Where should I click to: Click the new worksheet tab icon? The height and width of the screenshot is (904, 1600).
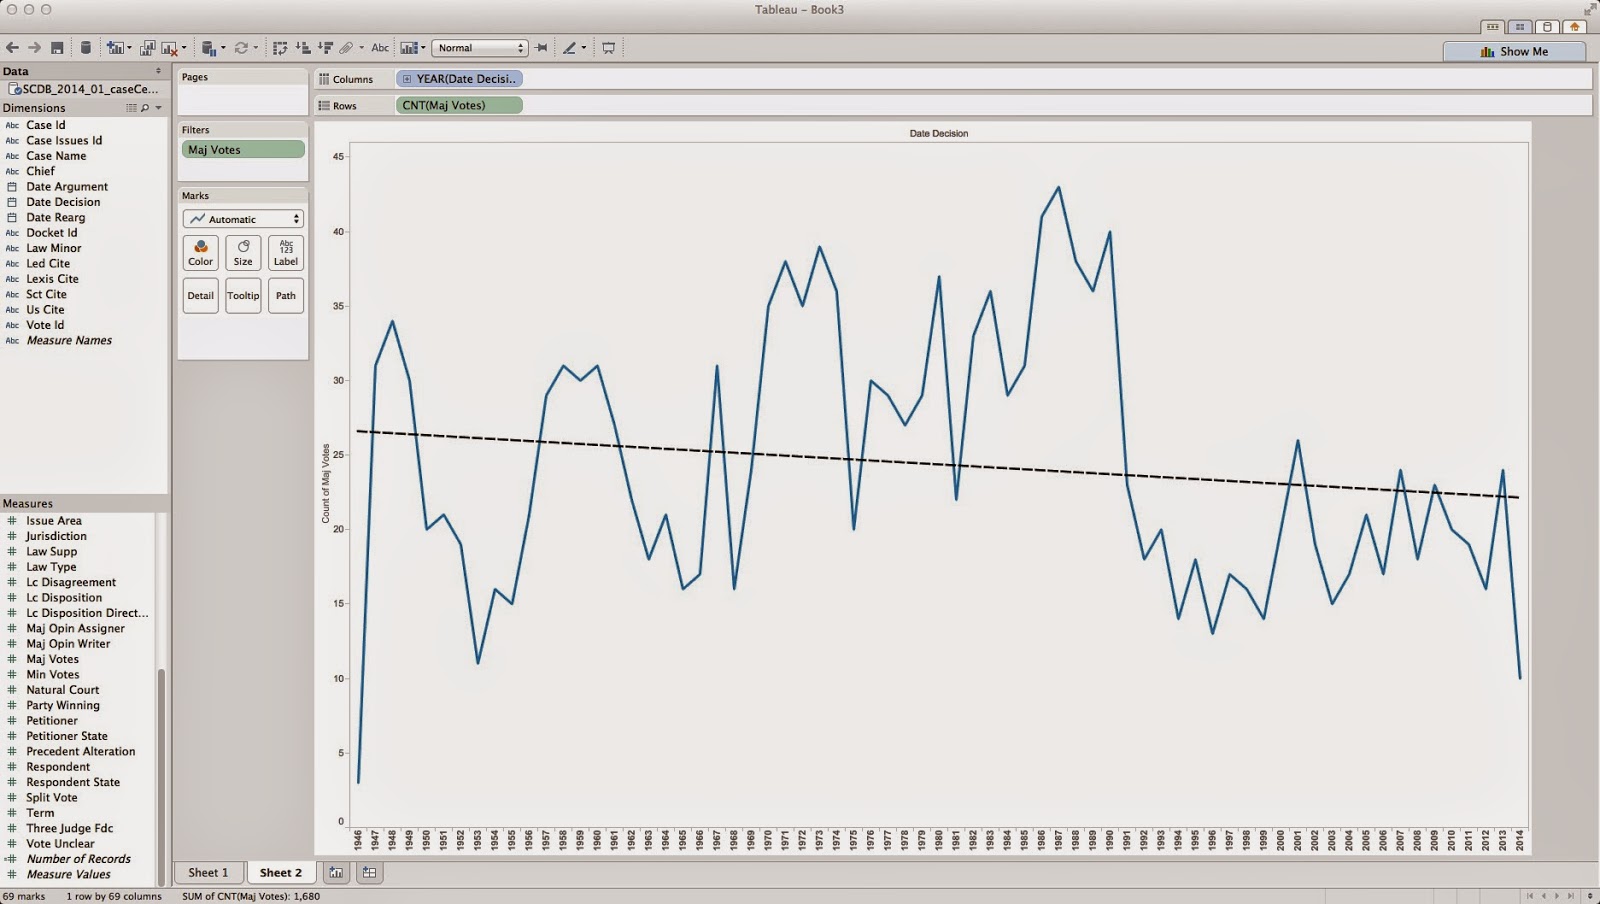[336, 873]
